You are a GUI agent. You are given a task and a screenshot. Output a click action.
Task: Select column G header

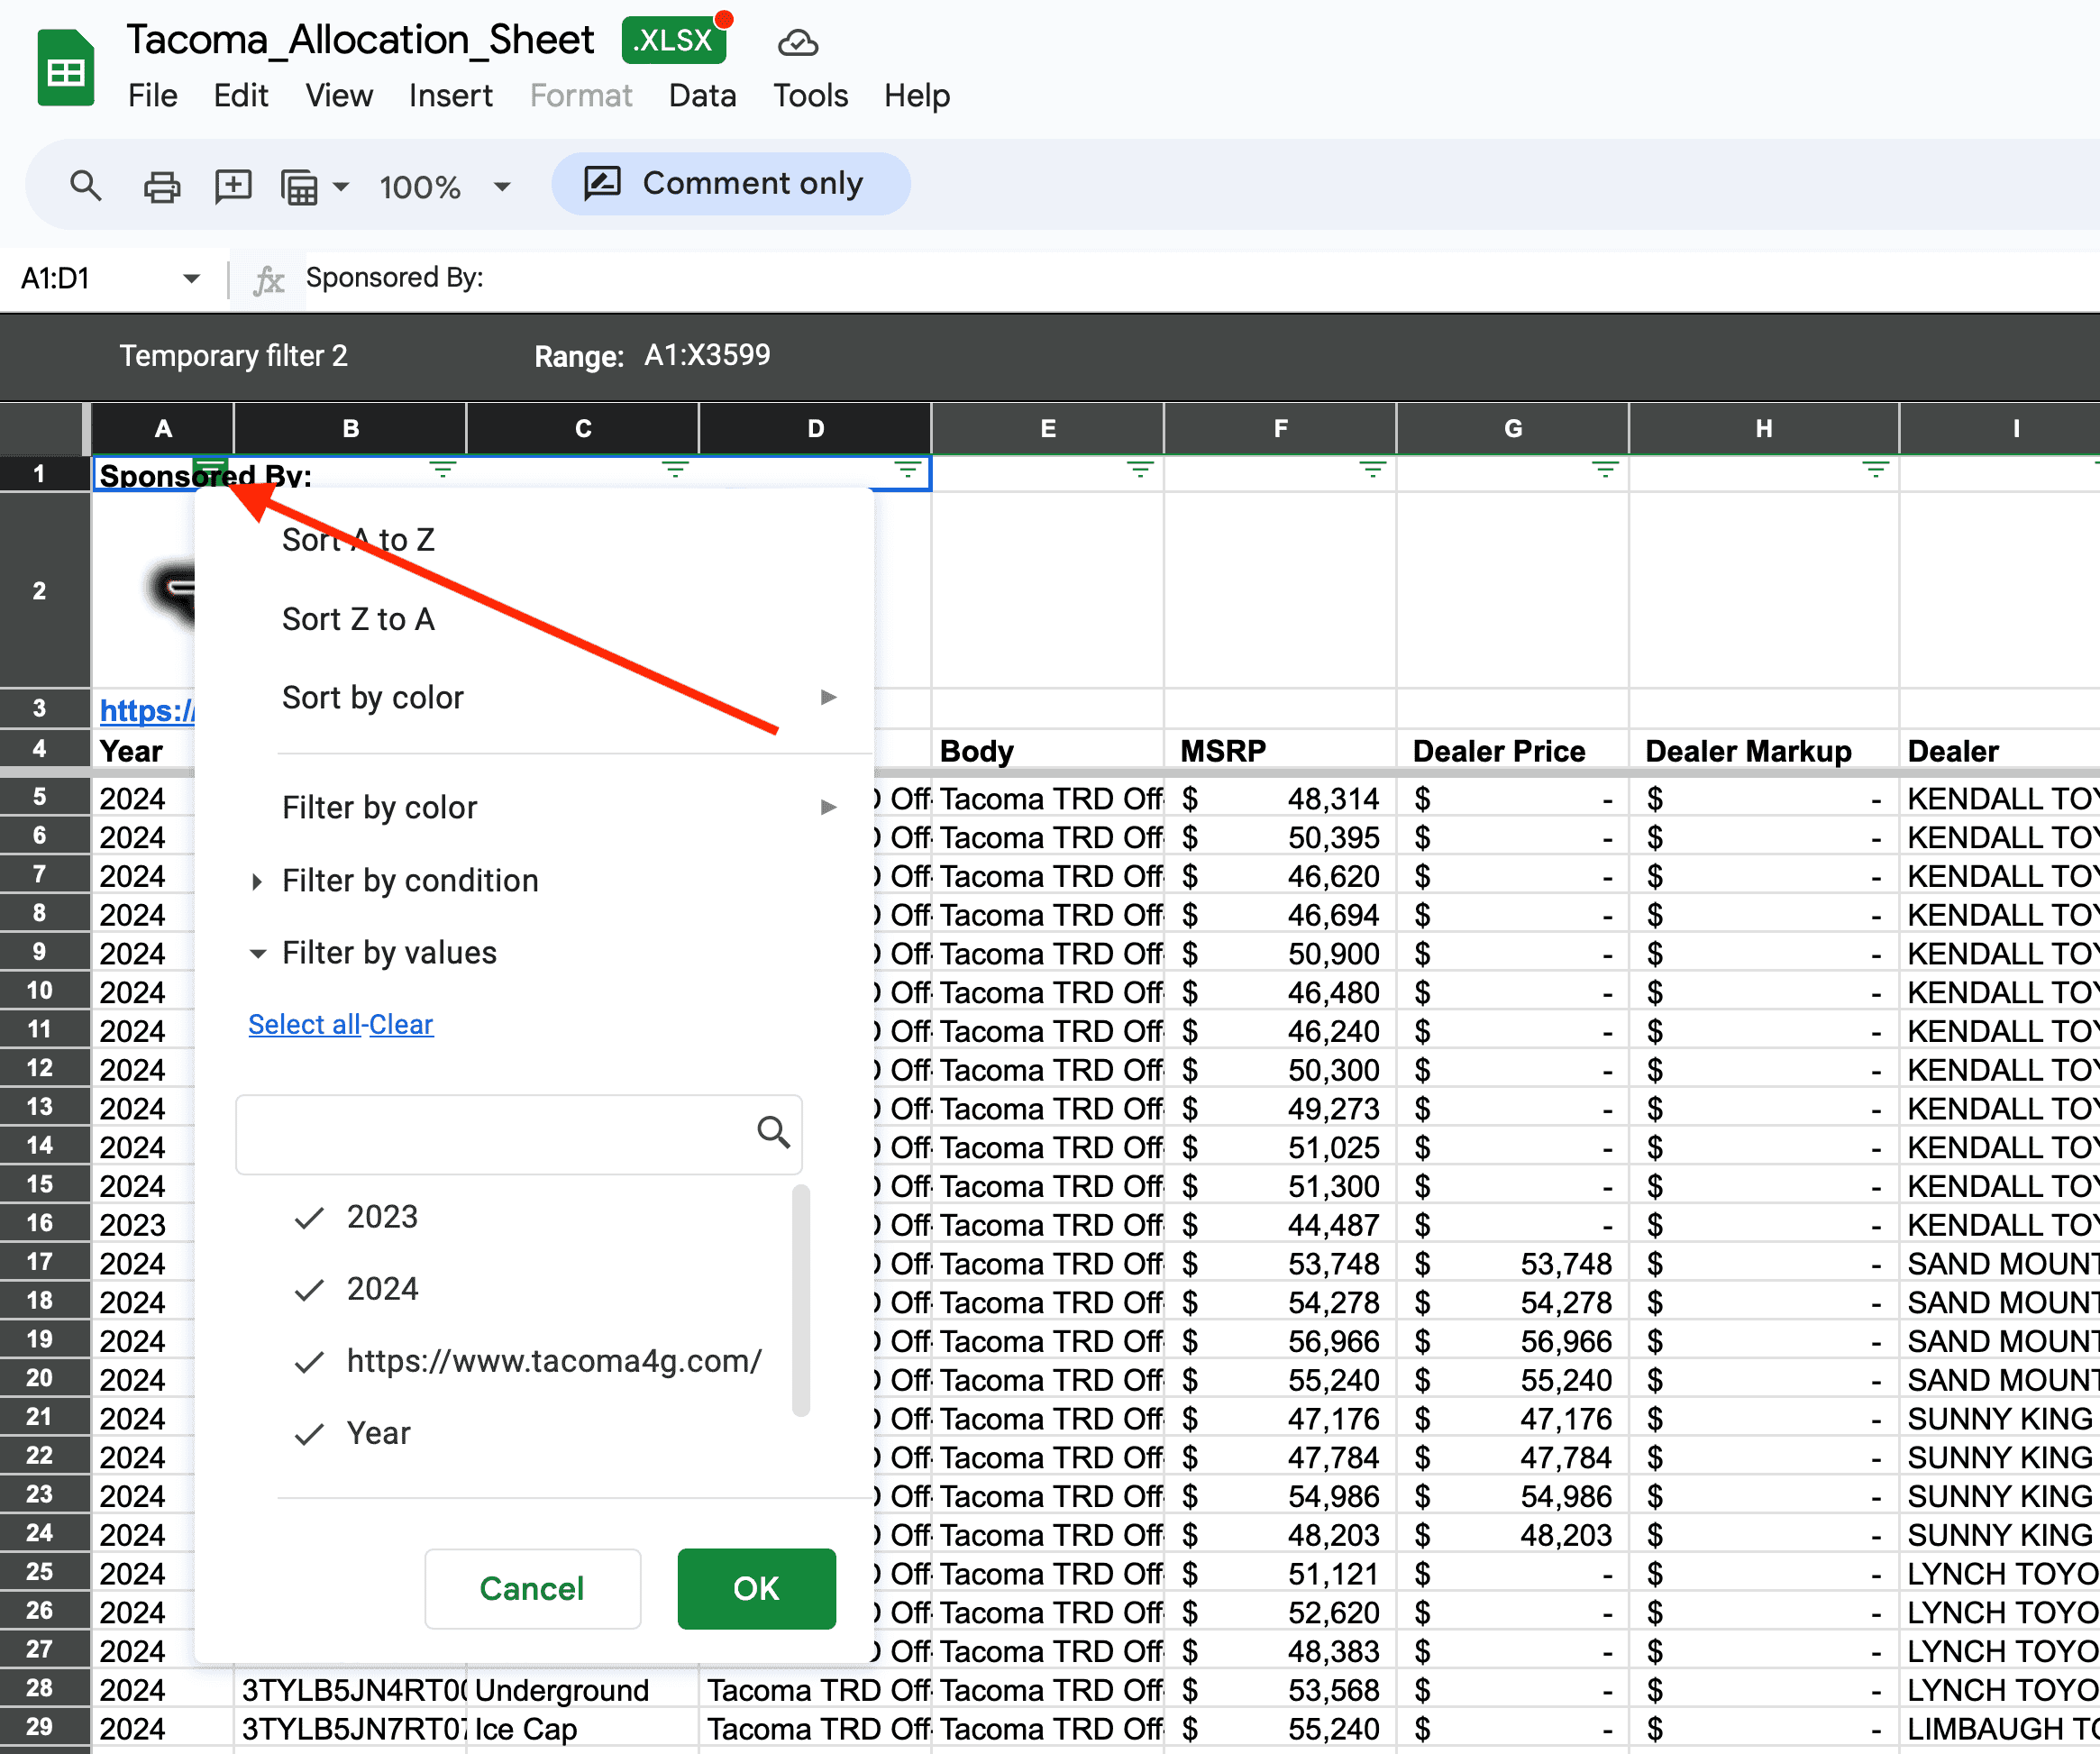(x=1512, y=429)
